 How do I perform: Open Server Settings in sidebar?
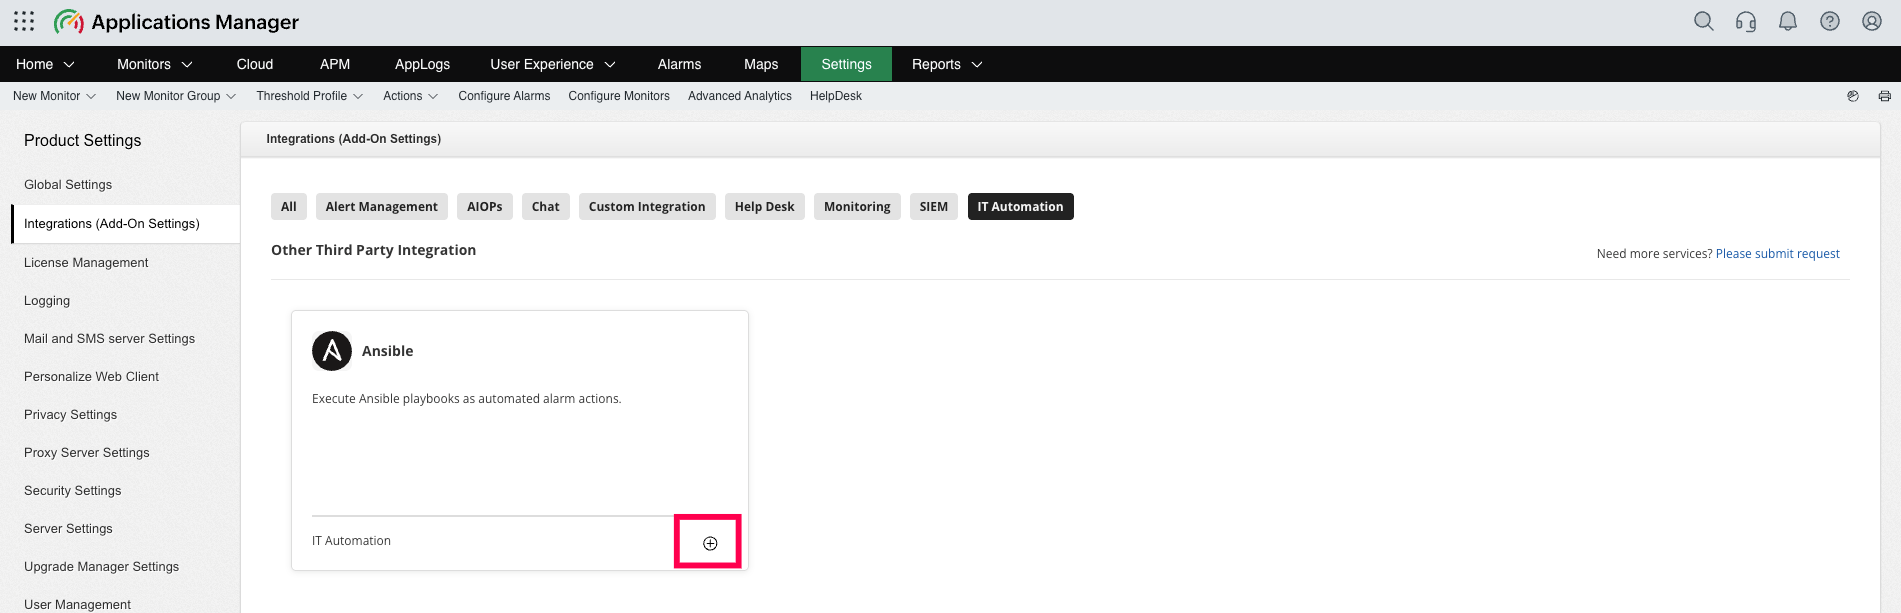(x=68, y=529)
